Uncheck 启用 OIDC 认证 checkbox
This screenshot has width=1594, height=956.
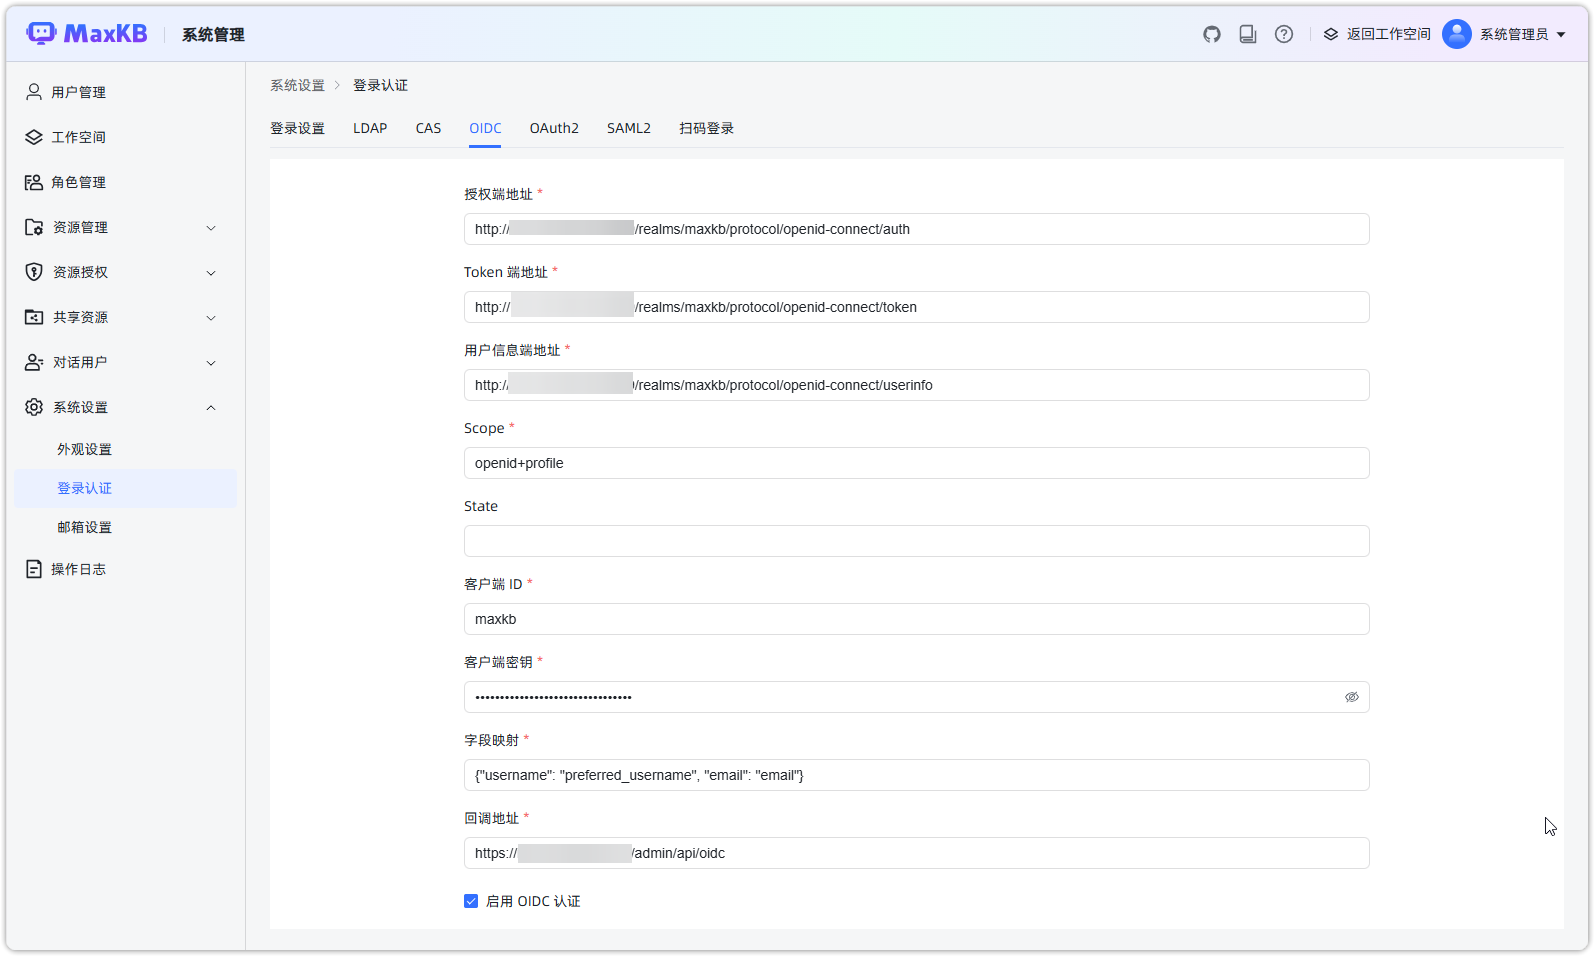[x=471, y=901]
